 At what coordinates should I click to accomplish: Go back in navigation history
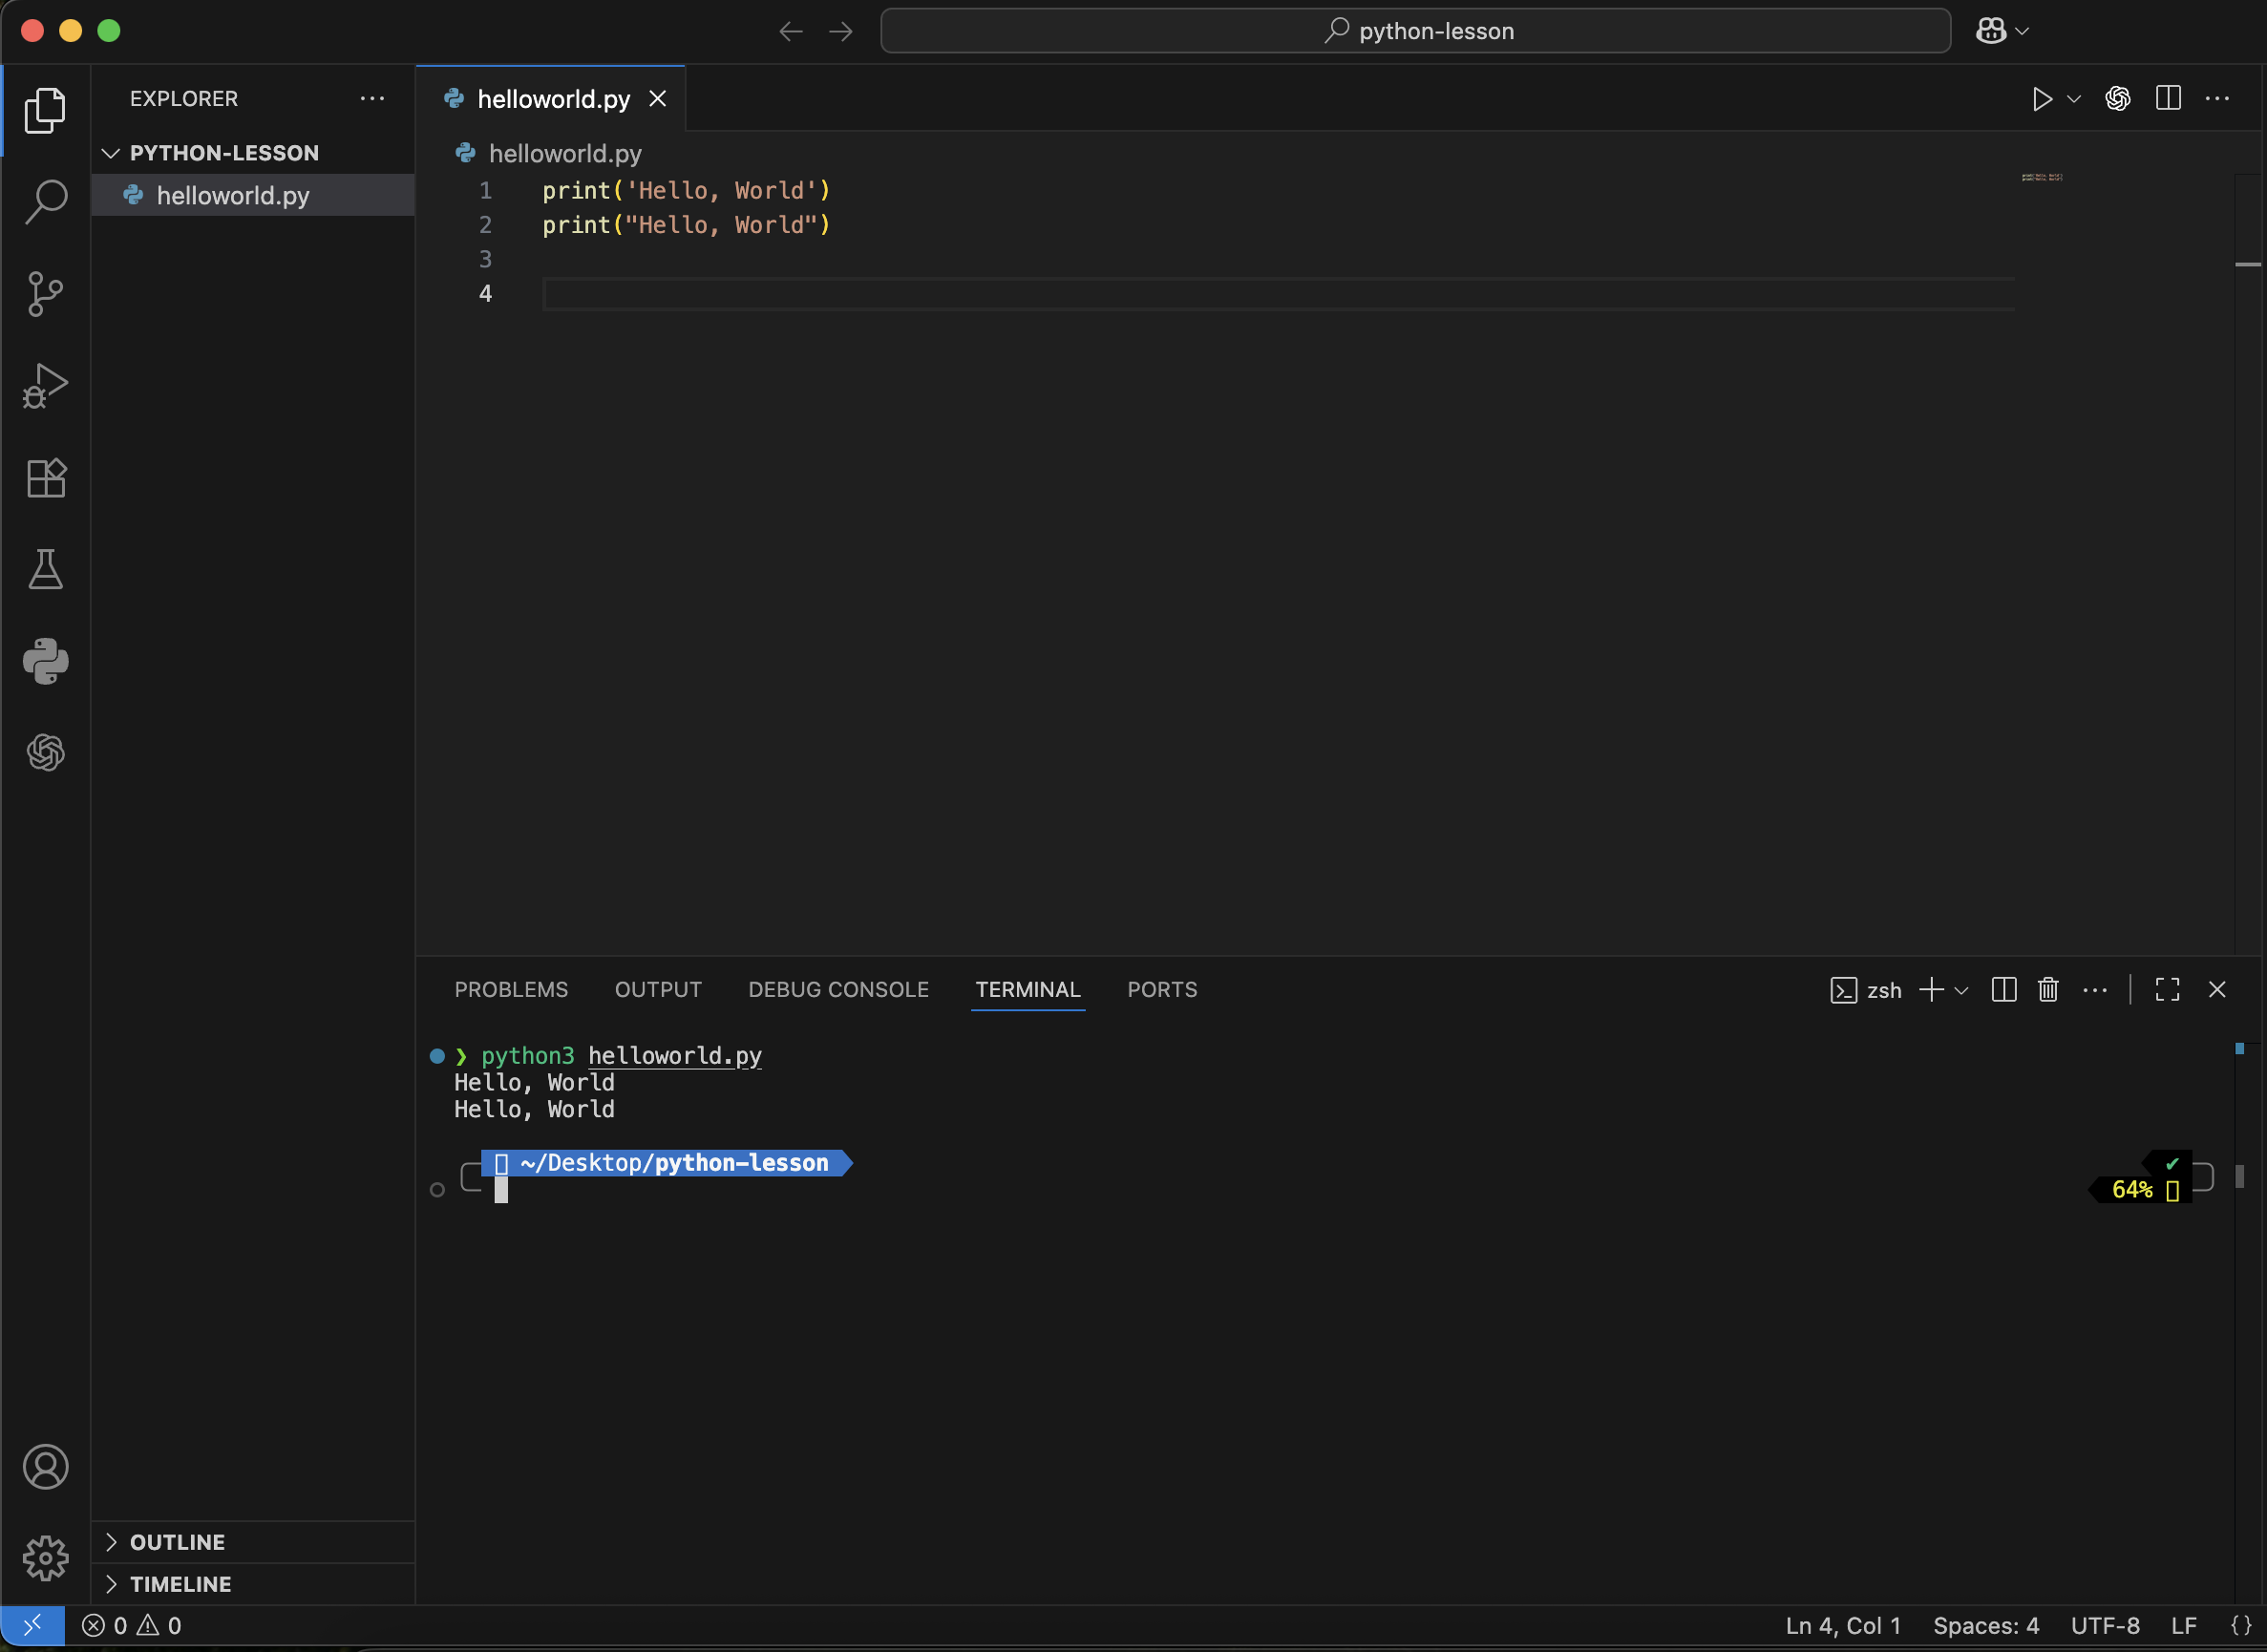(x=791, y=31)
